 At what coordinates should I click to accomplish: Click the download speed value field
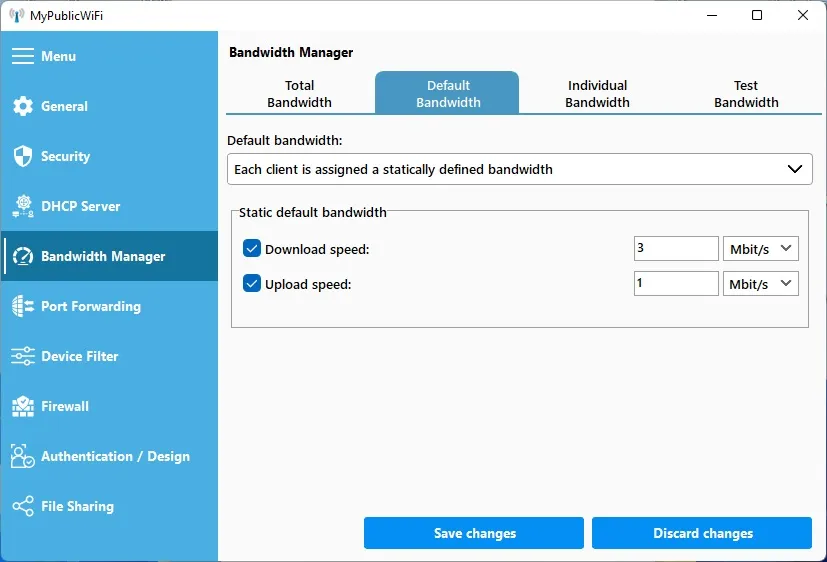pyautogui.click(x=676, y=249)
